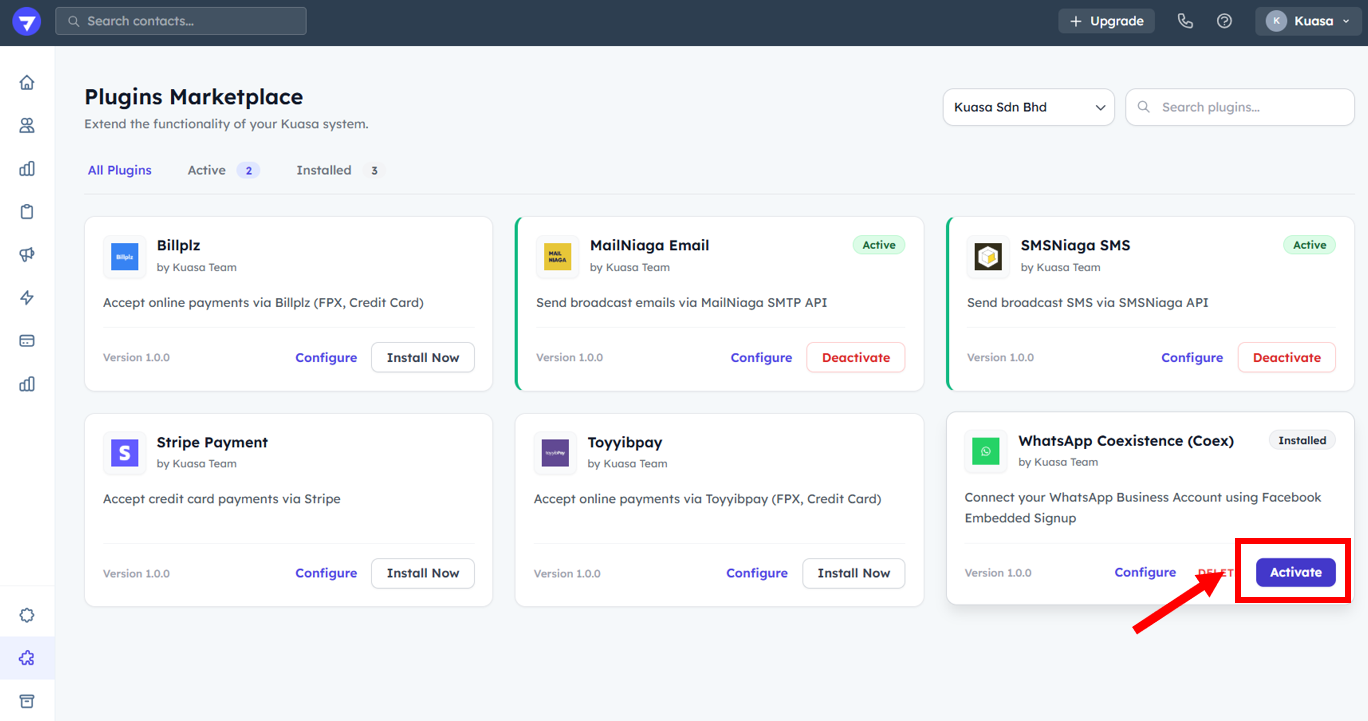1368x721 pixels.
Task: Click the lightning bolt automation icon
Action: (27, 297)
